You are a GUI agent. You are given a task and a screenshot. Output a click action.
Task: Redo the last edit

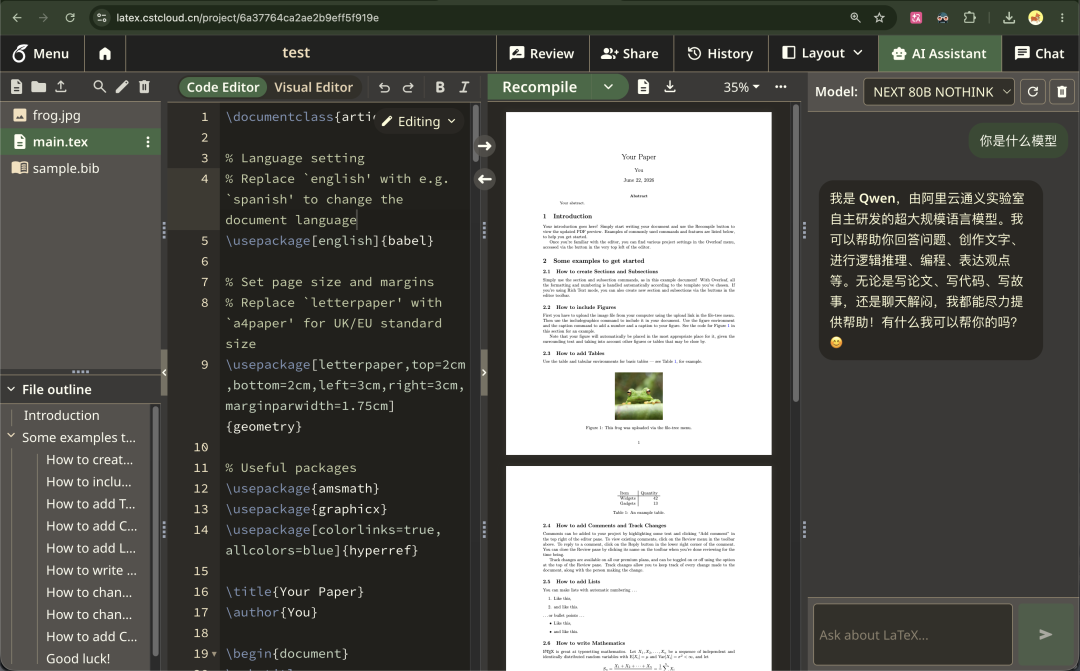(408, 87)
